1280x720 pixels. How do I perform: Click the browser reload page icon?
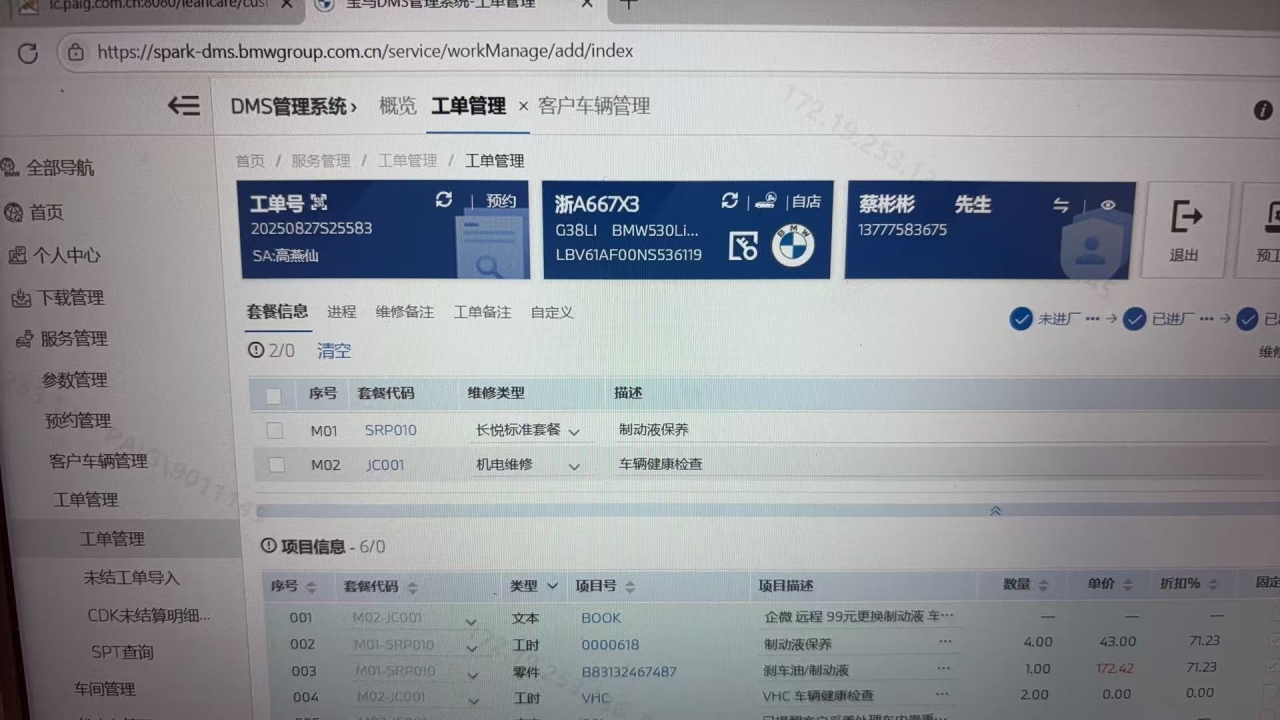[28, 53]
